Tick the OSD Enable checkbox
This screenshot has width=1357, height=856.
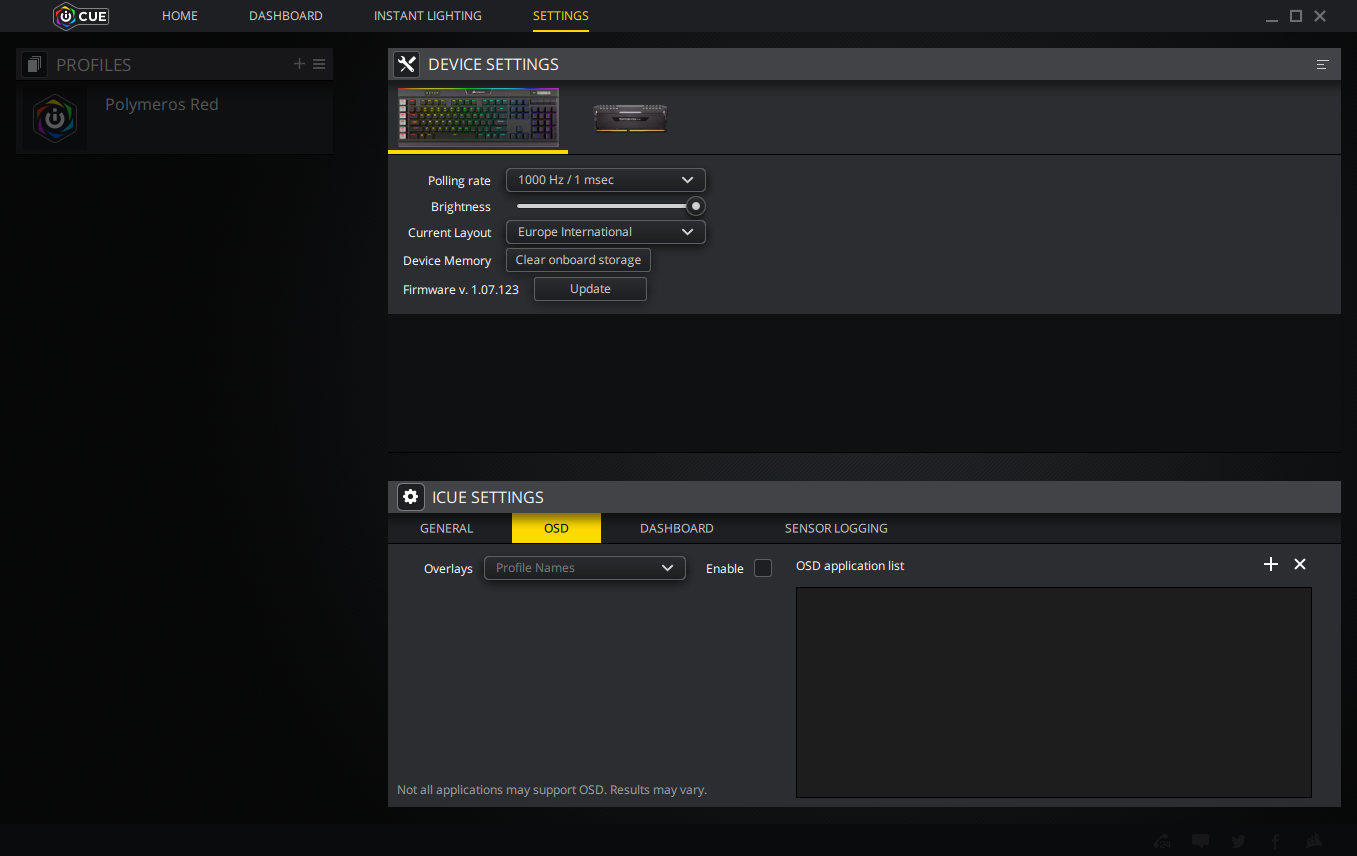(x=763, y=568)
